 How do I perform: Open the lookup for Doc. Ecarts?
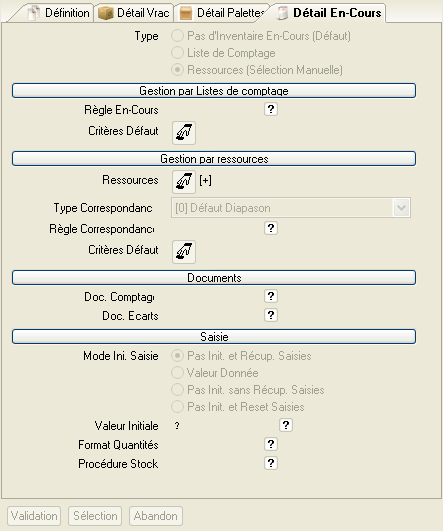tap(271, 315)
